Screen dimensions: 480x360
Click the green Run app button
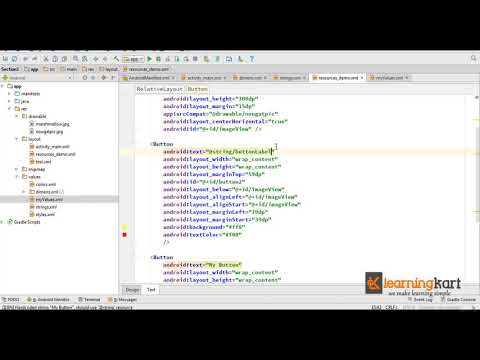click(x=149, y=59)
